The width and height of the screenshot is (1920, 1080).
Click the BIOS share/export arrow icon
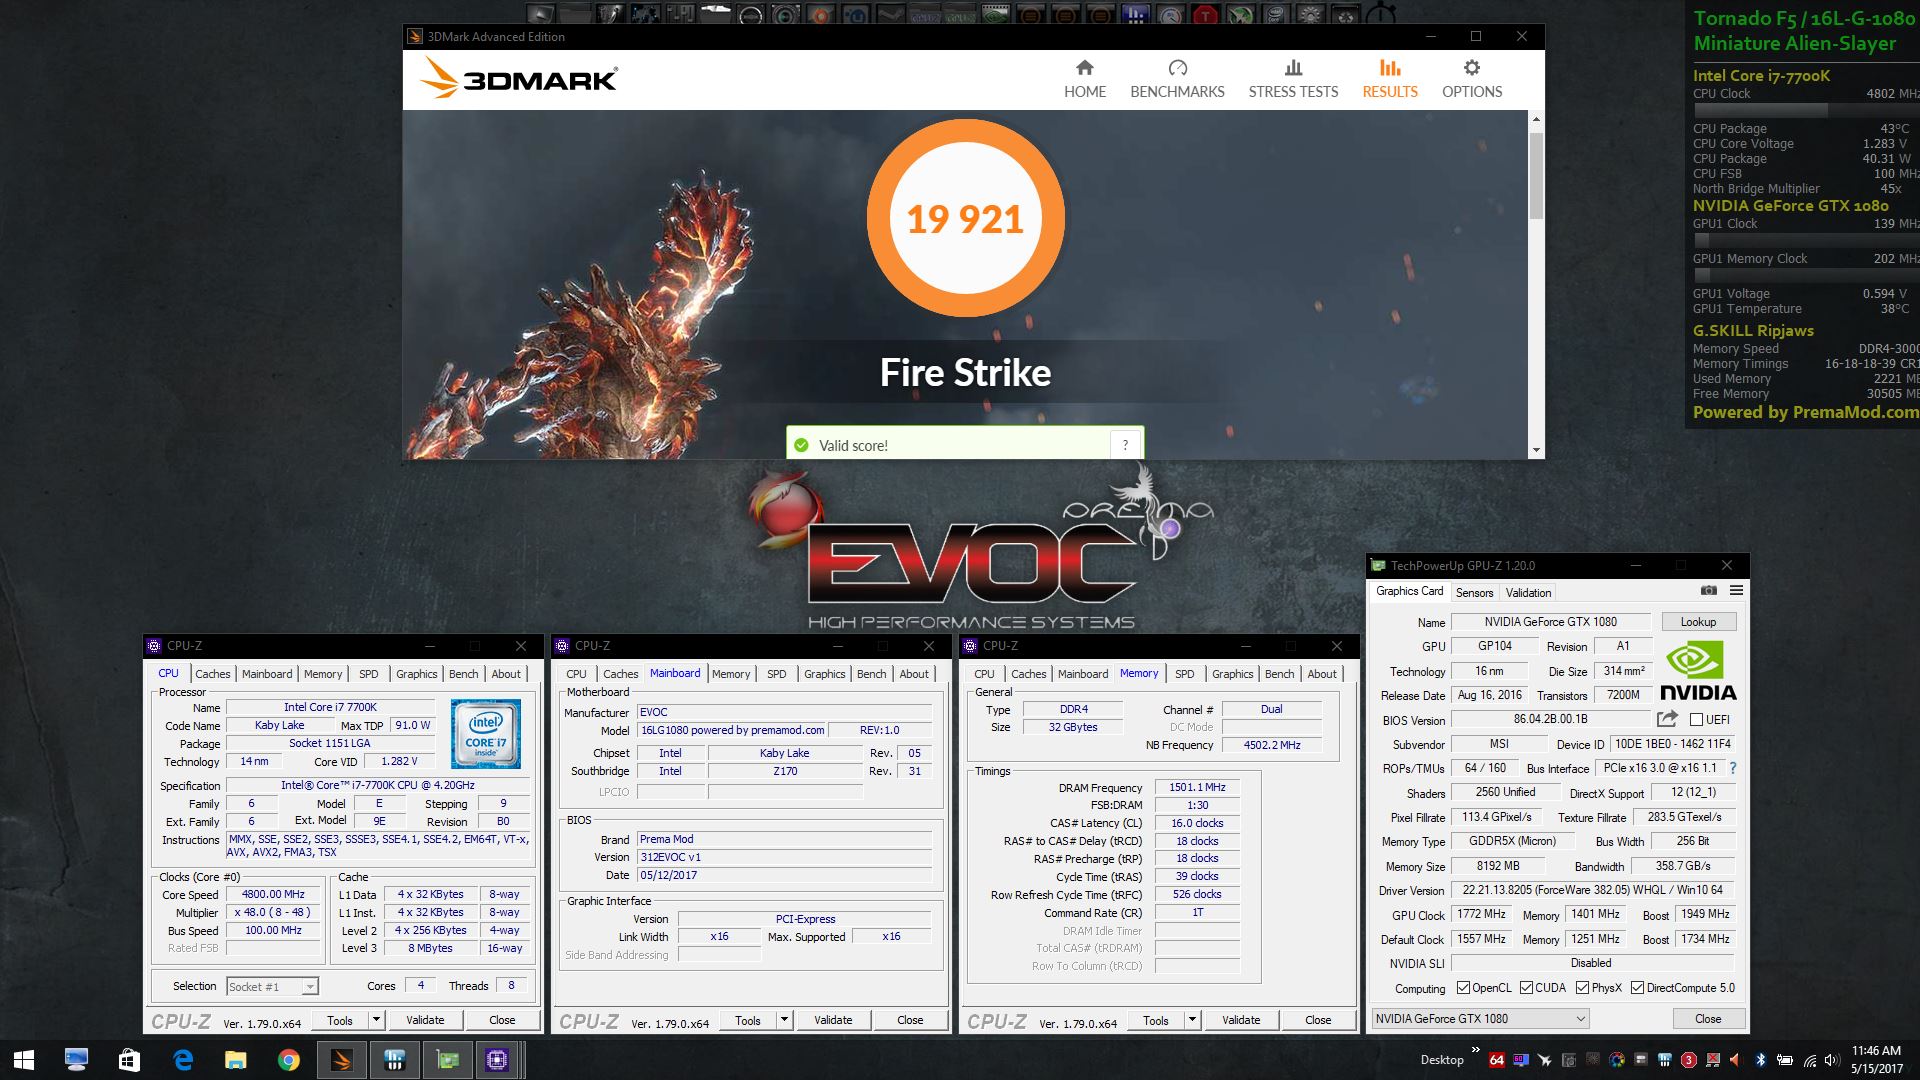click(x=1667, y=719)
